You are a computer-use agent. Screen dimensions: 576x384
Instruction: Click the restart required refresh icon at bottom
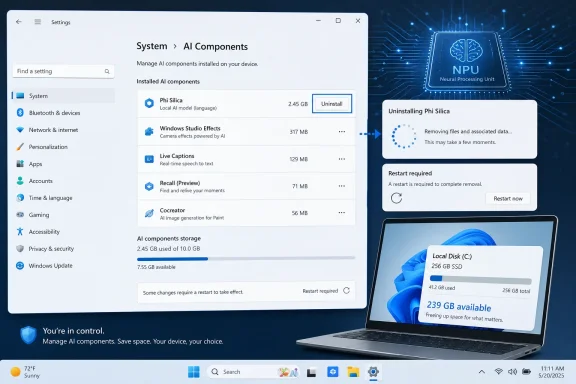pyautogui.click(x=346, y=291)
